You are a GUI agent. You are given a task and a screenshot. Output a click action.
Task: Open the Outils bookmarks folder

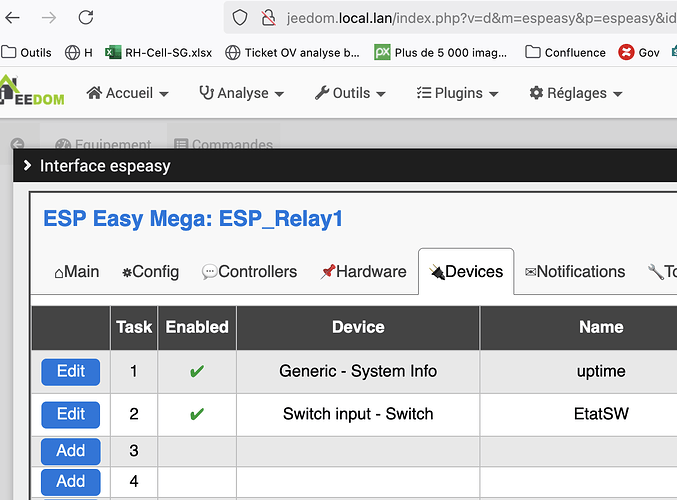pyautogui.click(x=26, y=53)
